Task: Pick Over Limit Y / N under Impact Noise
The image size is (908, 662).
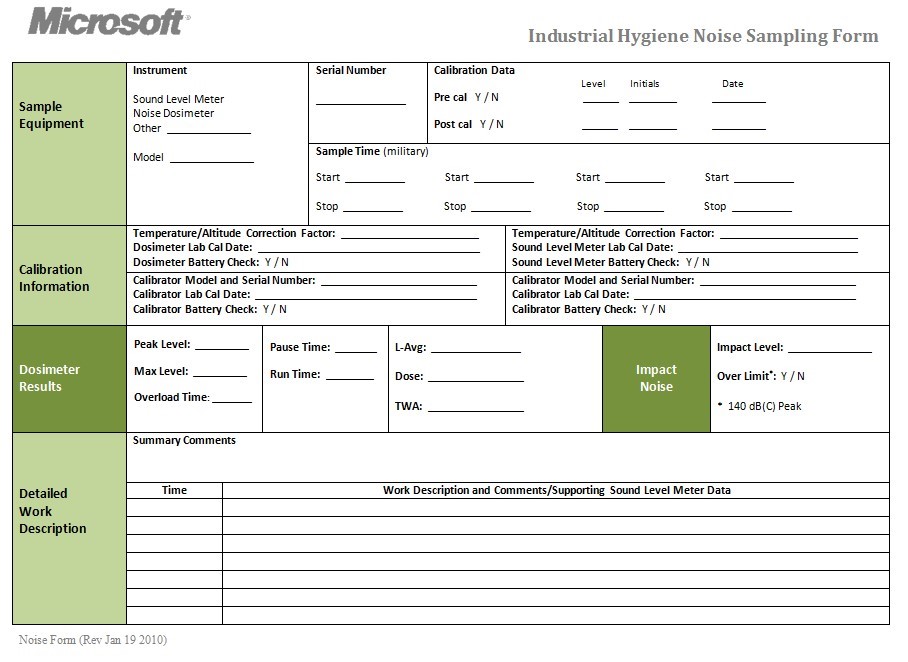Action: coord(792,376)
